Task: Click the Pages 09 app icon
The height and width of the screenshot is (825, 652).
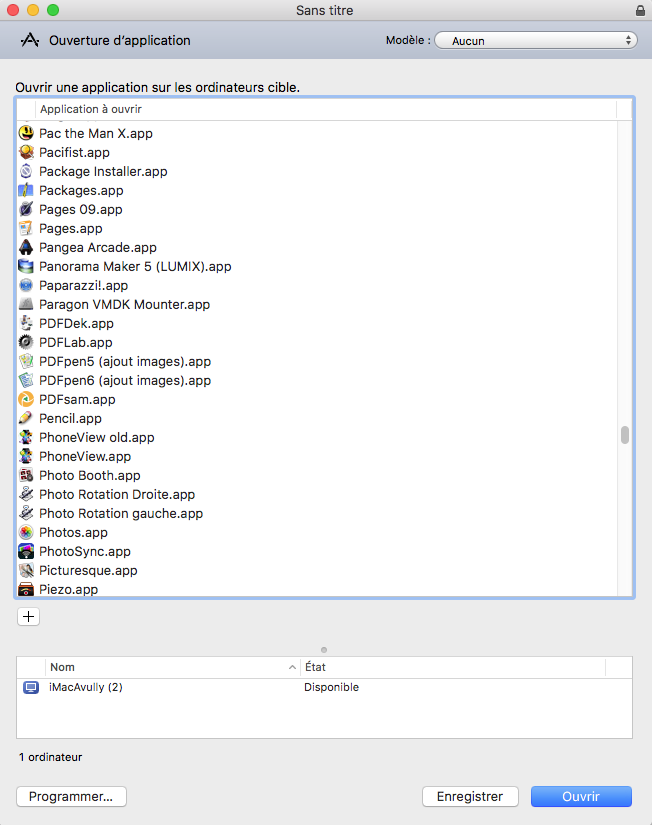Action: (x=26, y=209)
